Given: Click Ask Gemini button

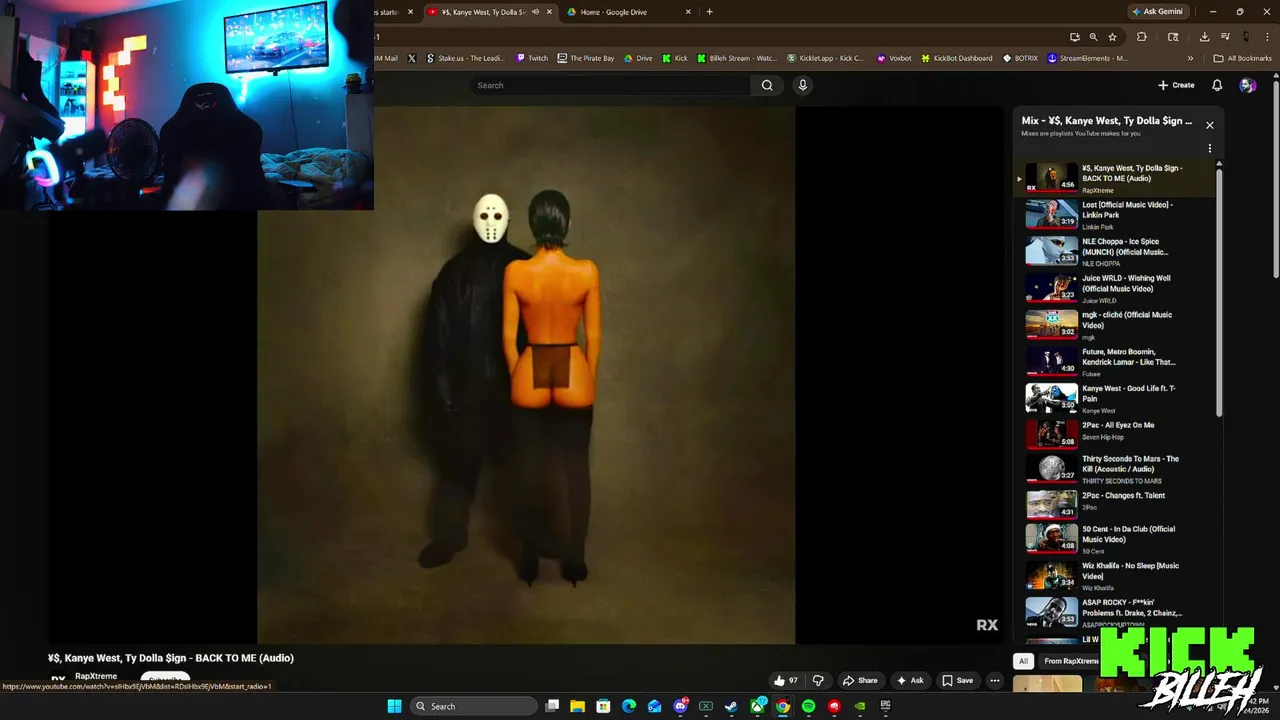Looking at the screenshot, I should [1157, 12].
